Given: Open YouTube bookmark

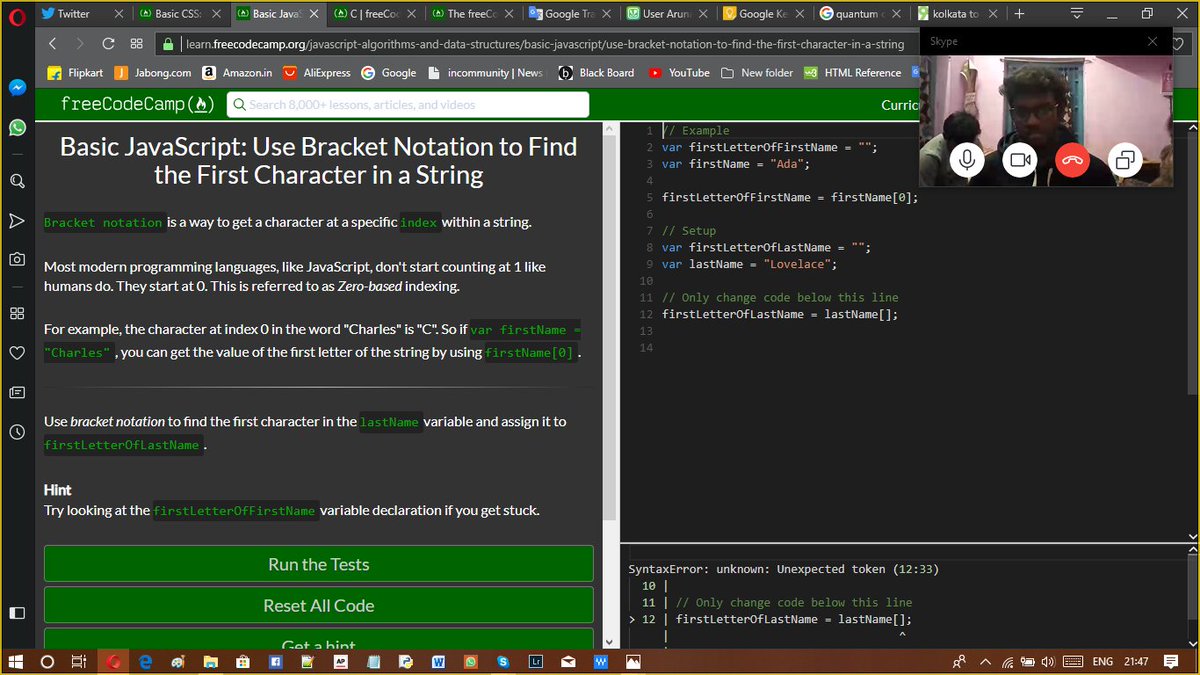Looking at the screenshot, I should 678,73.
